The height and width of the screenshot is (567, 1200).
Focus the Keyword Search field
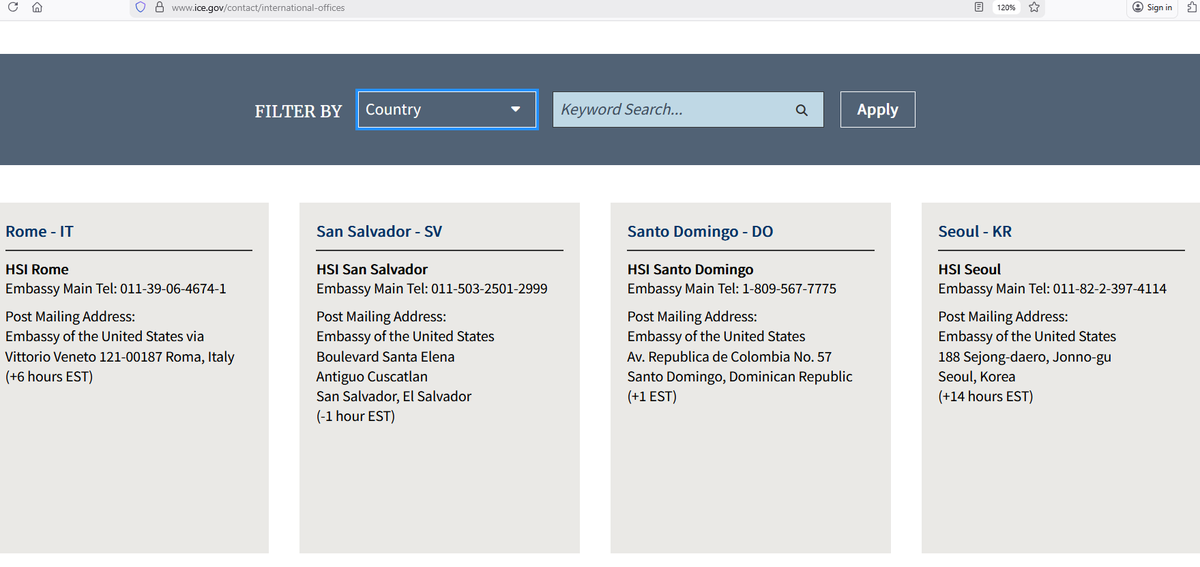pyautogui.click(x=688, y=109)
